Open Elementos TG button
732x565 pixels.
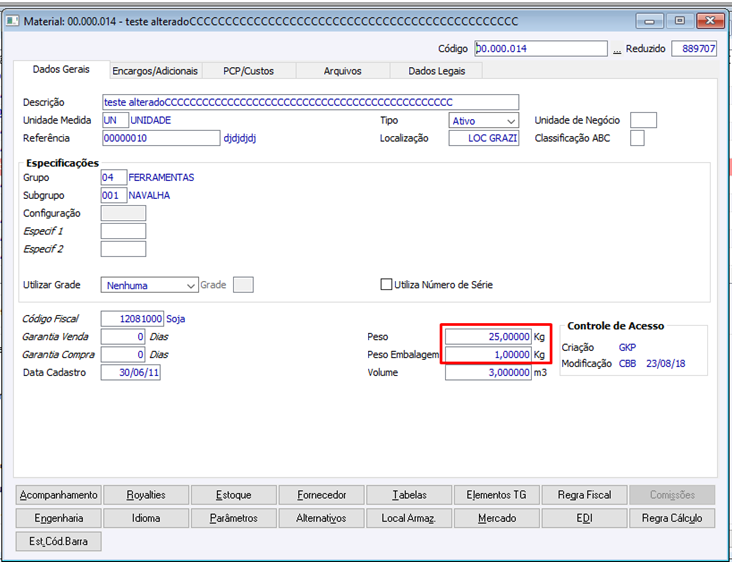point(497,495)
